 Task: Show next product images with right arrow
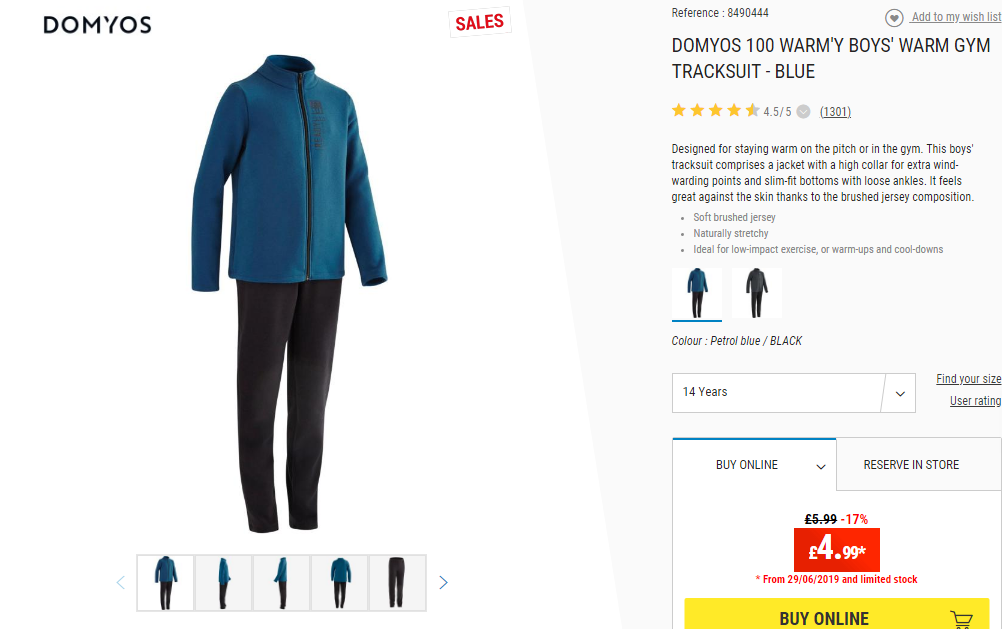click(443, 582)
